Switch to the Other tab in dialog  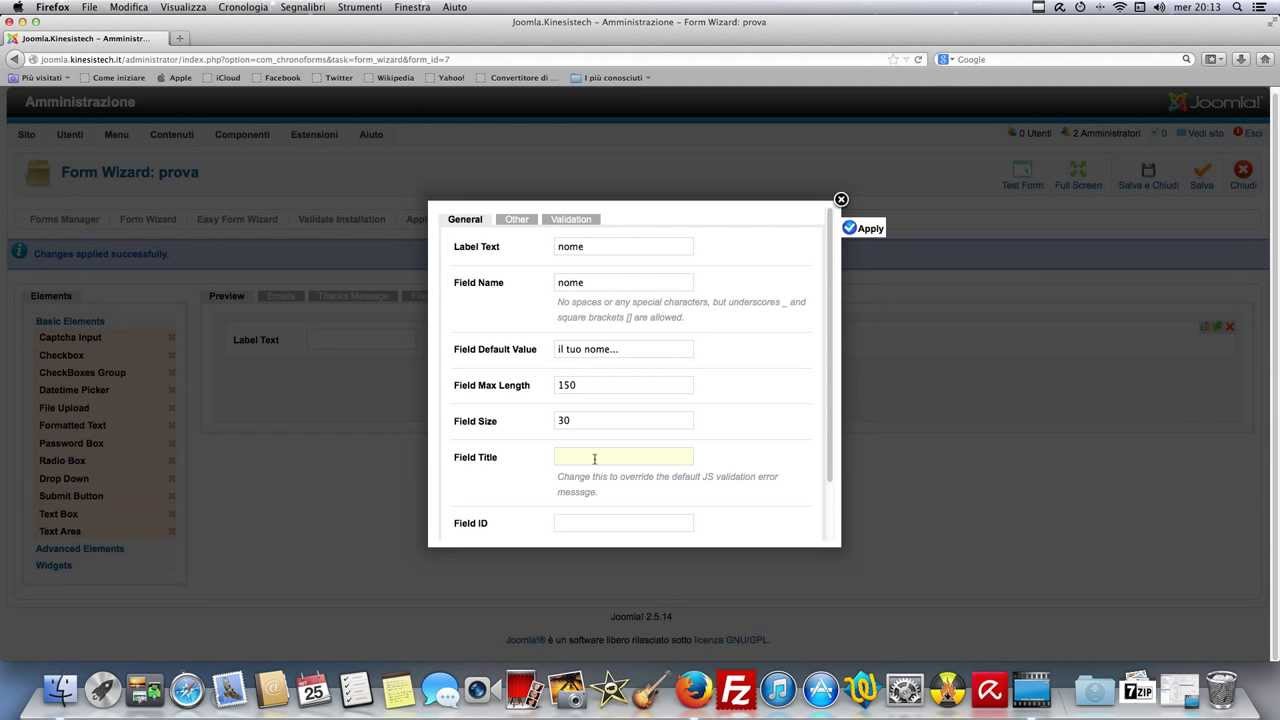(x=517, y=219)
